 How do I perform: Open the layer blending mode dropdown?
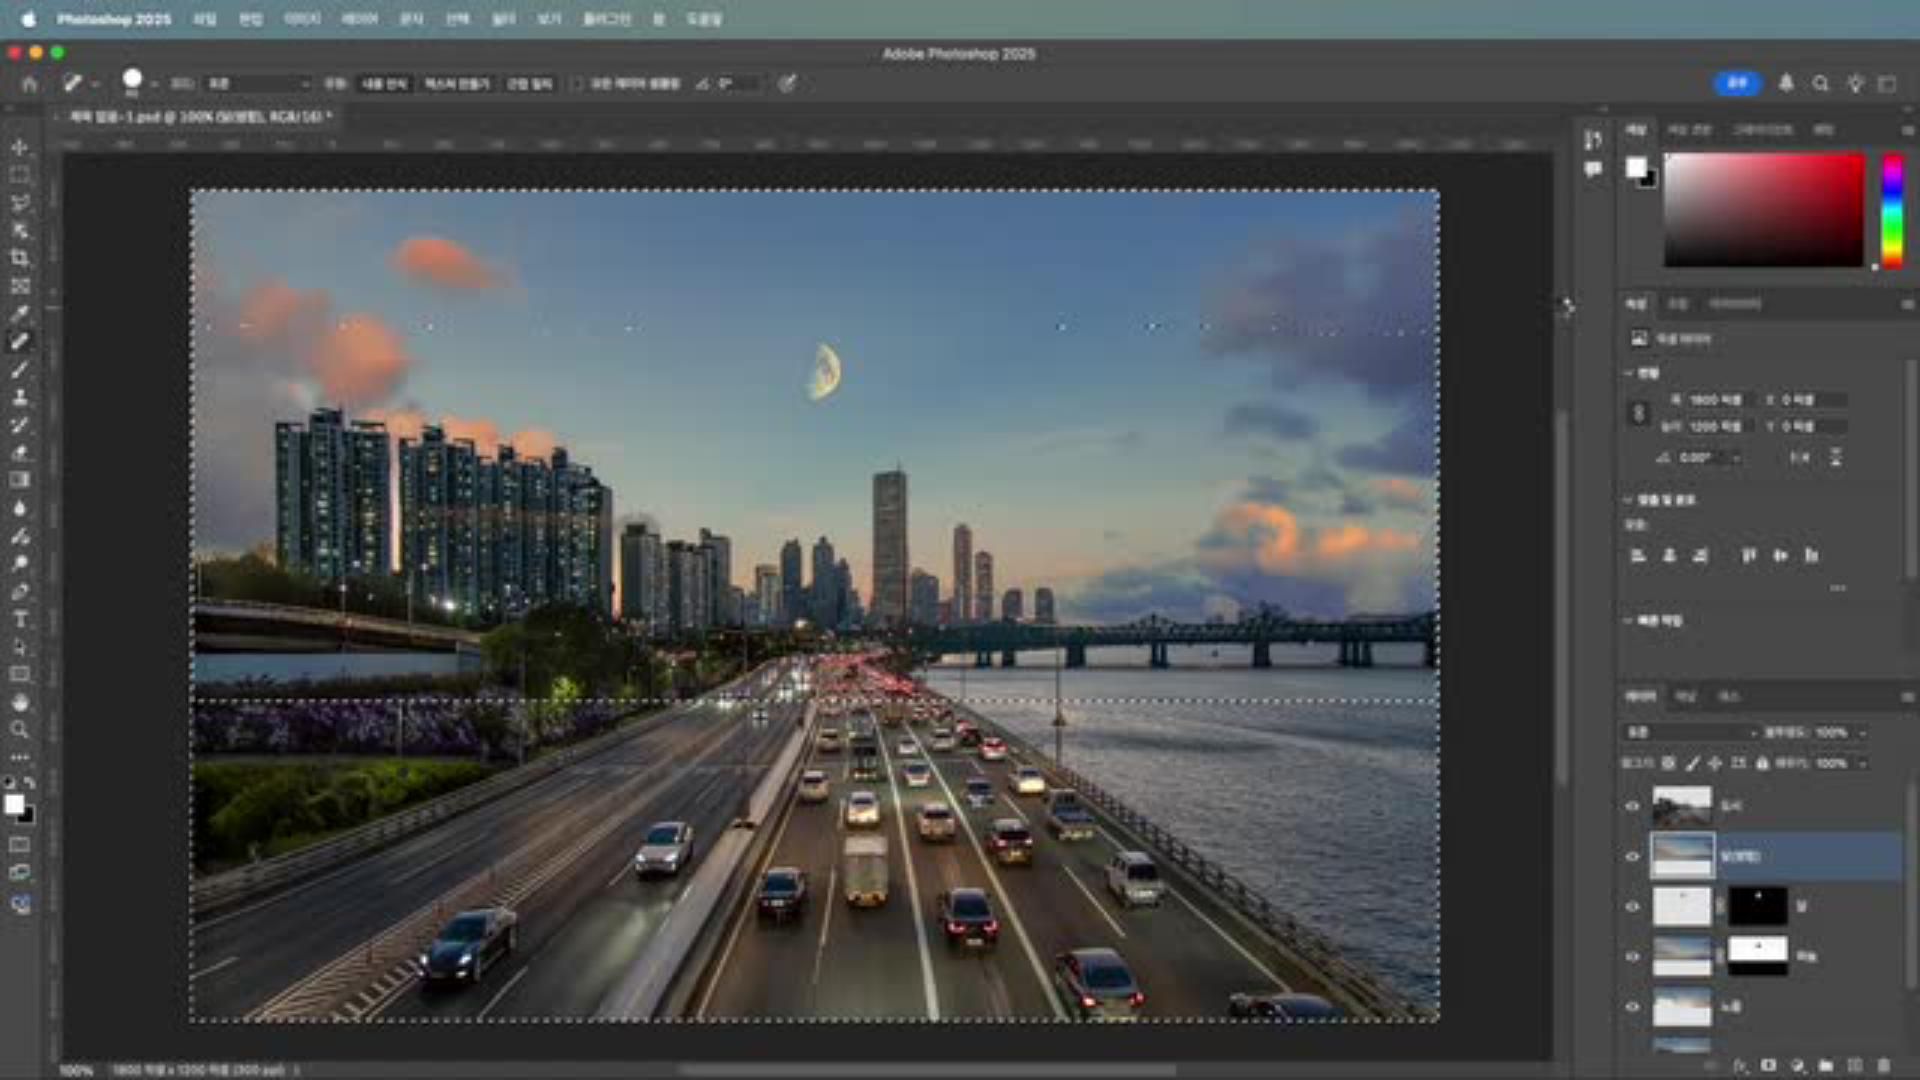(x=1688, y=733)
